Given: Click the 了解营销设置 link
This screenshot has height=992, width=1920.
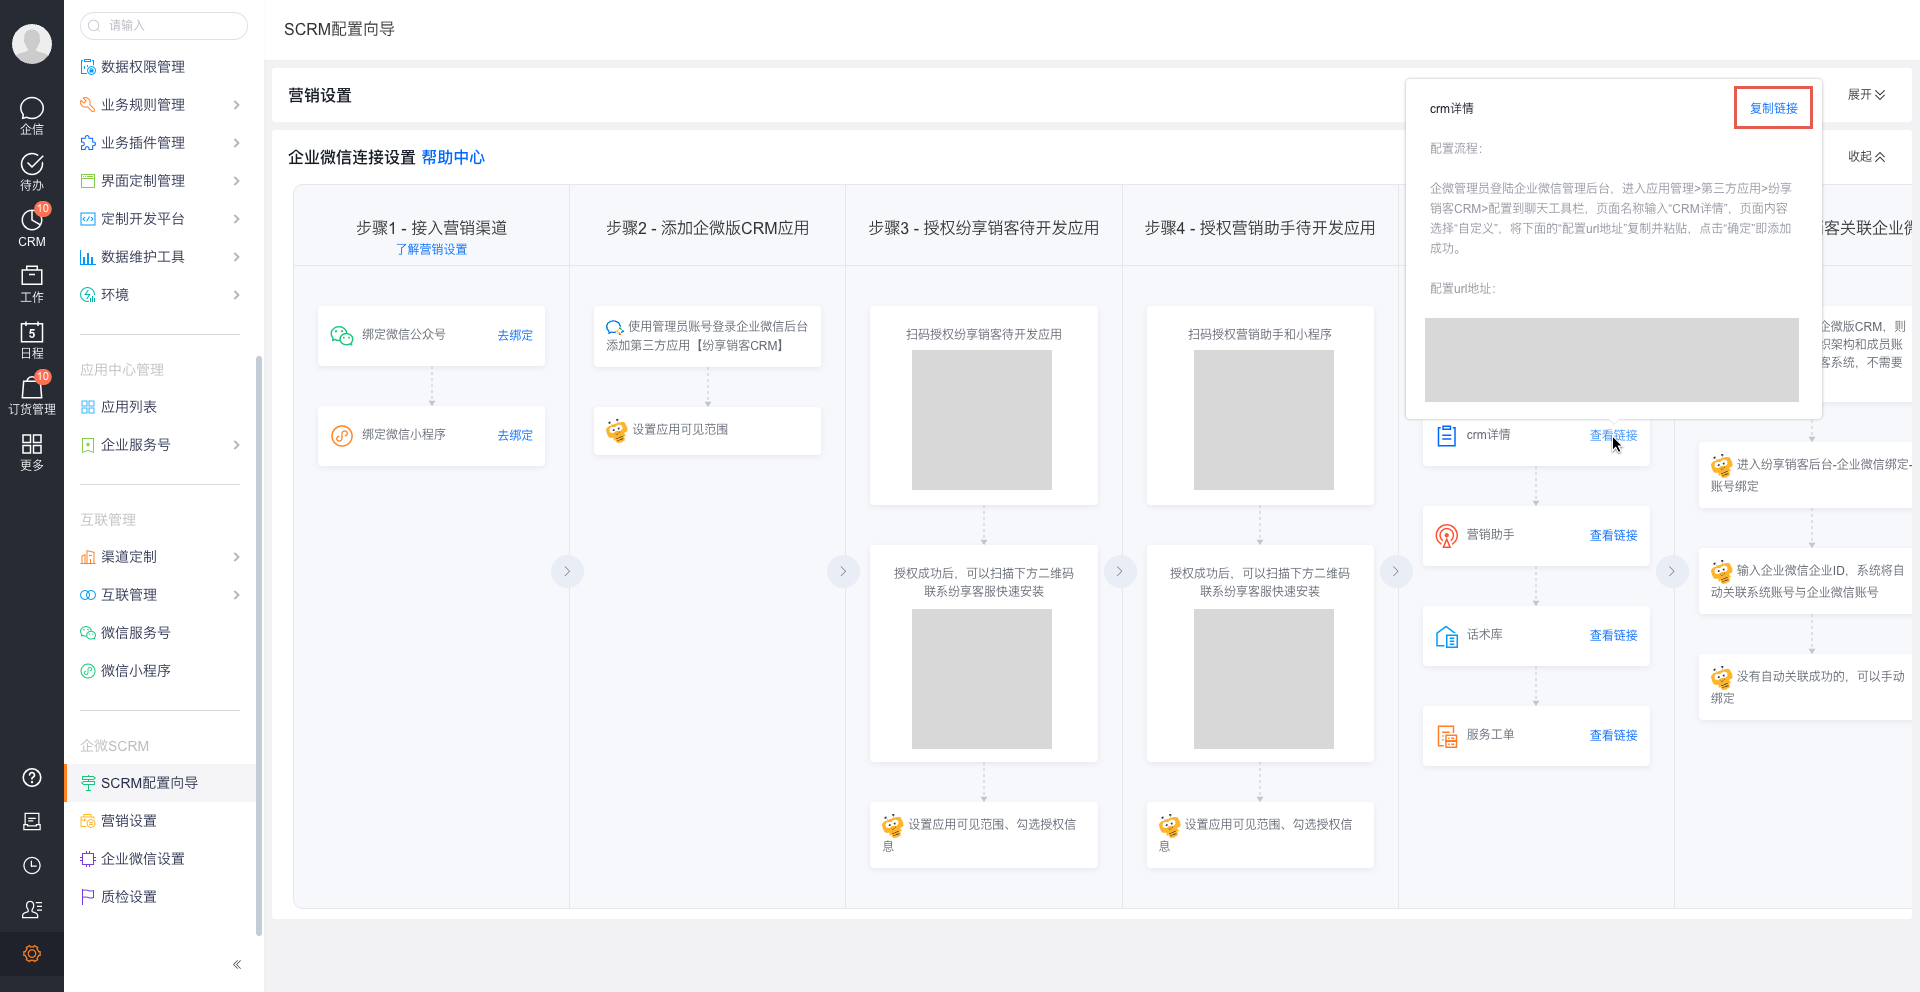Looking at the screenshot, I should point(431,249).
